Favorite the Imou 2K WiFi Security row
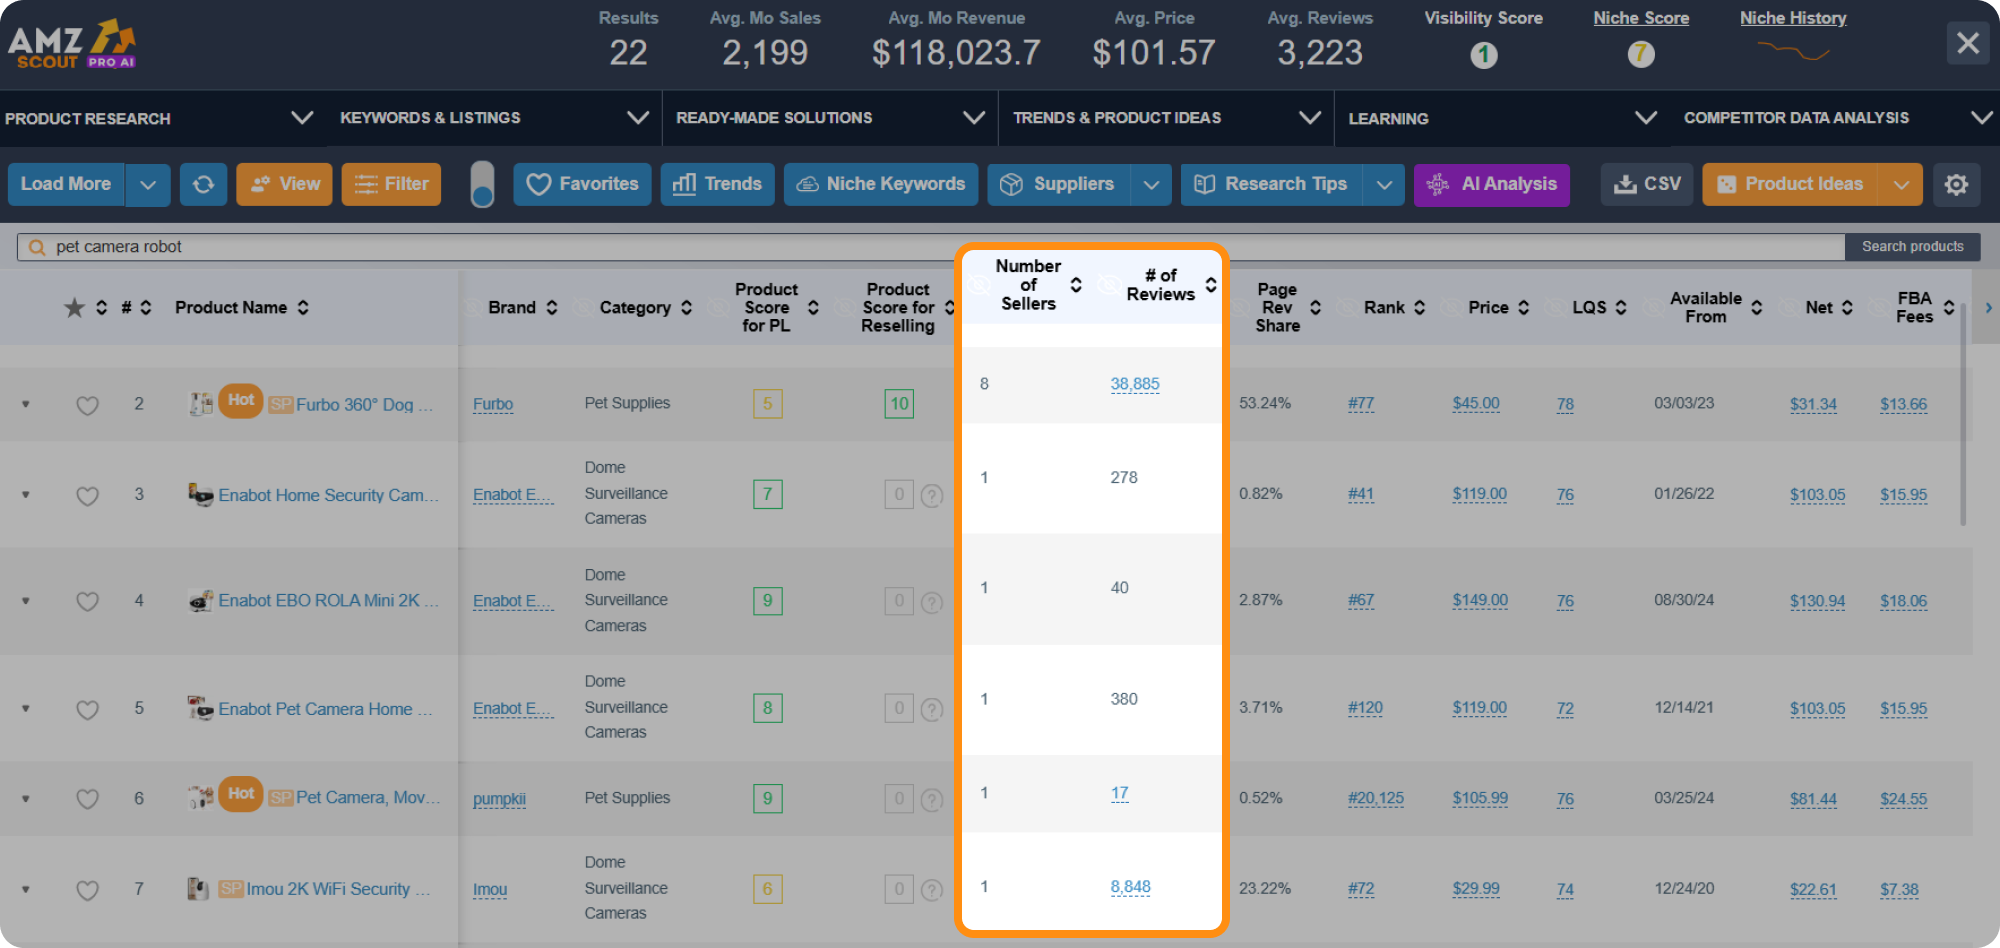This screenshot has width=2000, height=948. click(87, 890)
